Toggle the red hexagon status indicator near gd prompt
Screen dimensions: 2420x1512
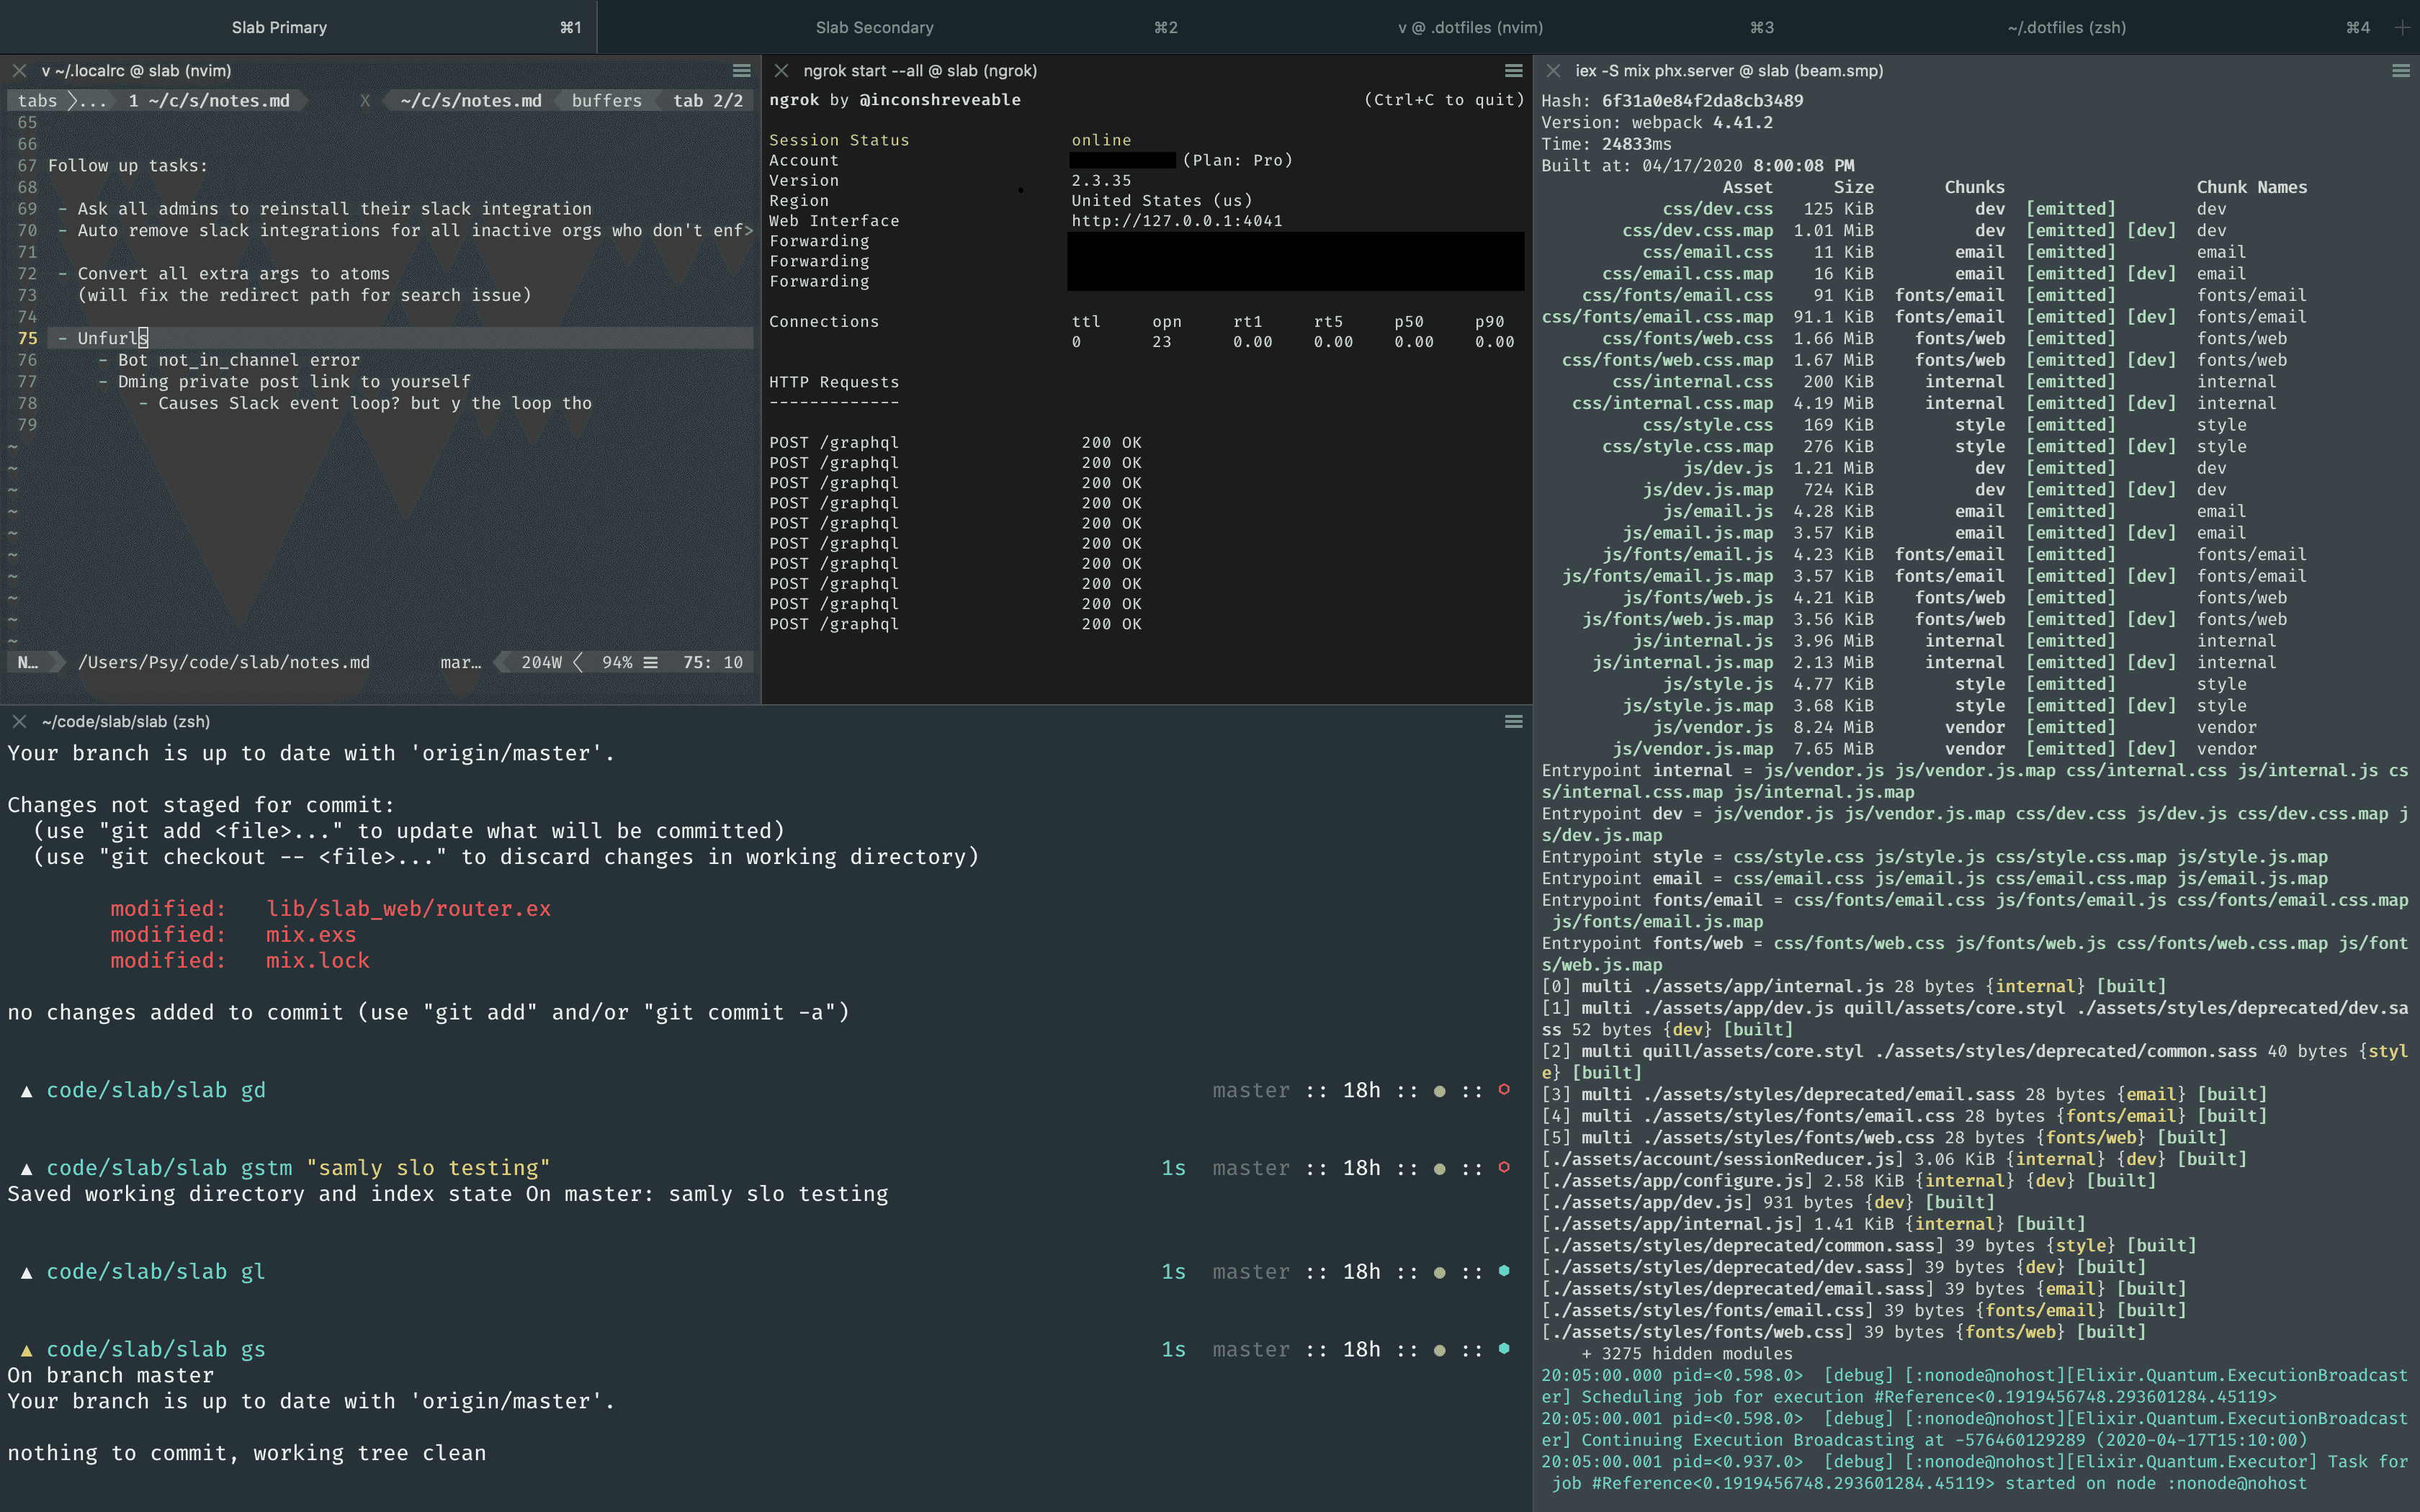tap(1505, 1090)
